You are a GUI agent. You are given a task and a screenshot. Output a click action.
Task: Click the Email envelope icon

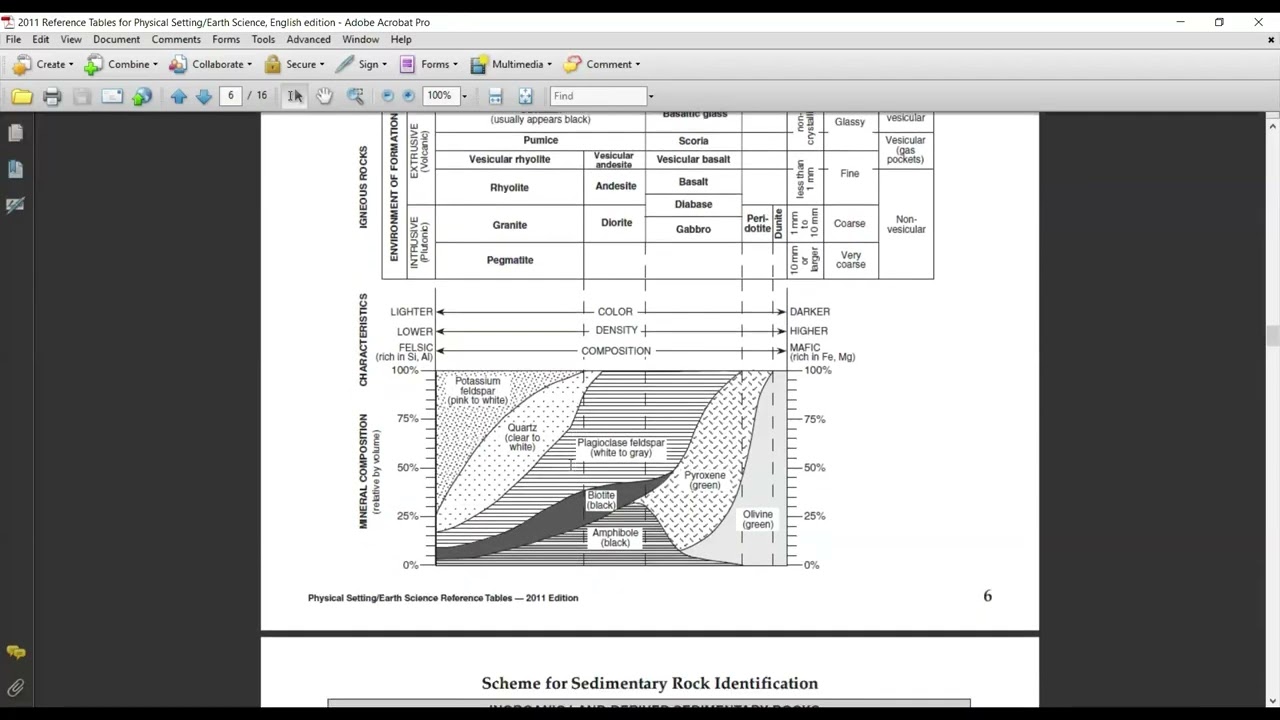pyautogui.click(x=112, y=96)
